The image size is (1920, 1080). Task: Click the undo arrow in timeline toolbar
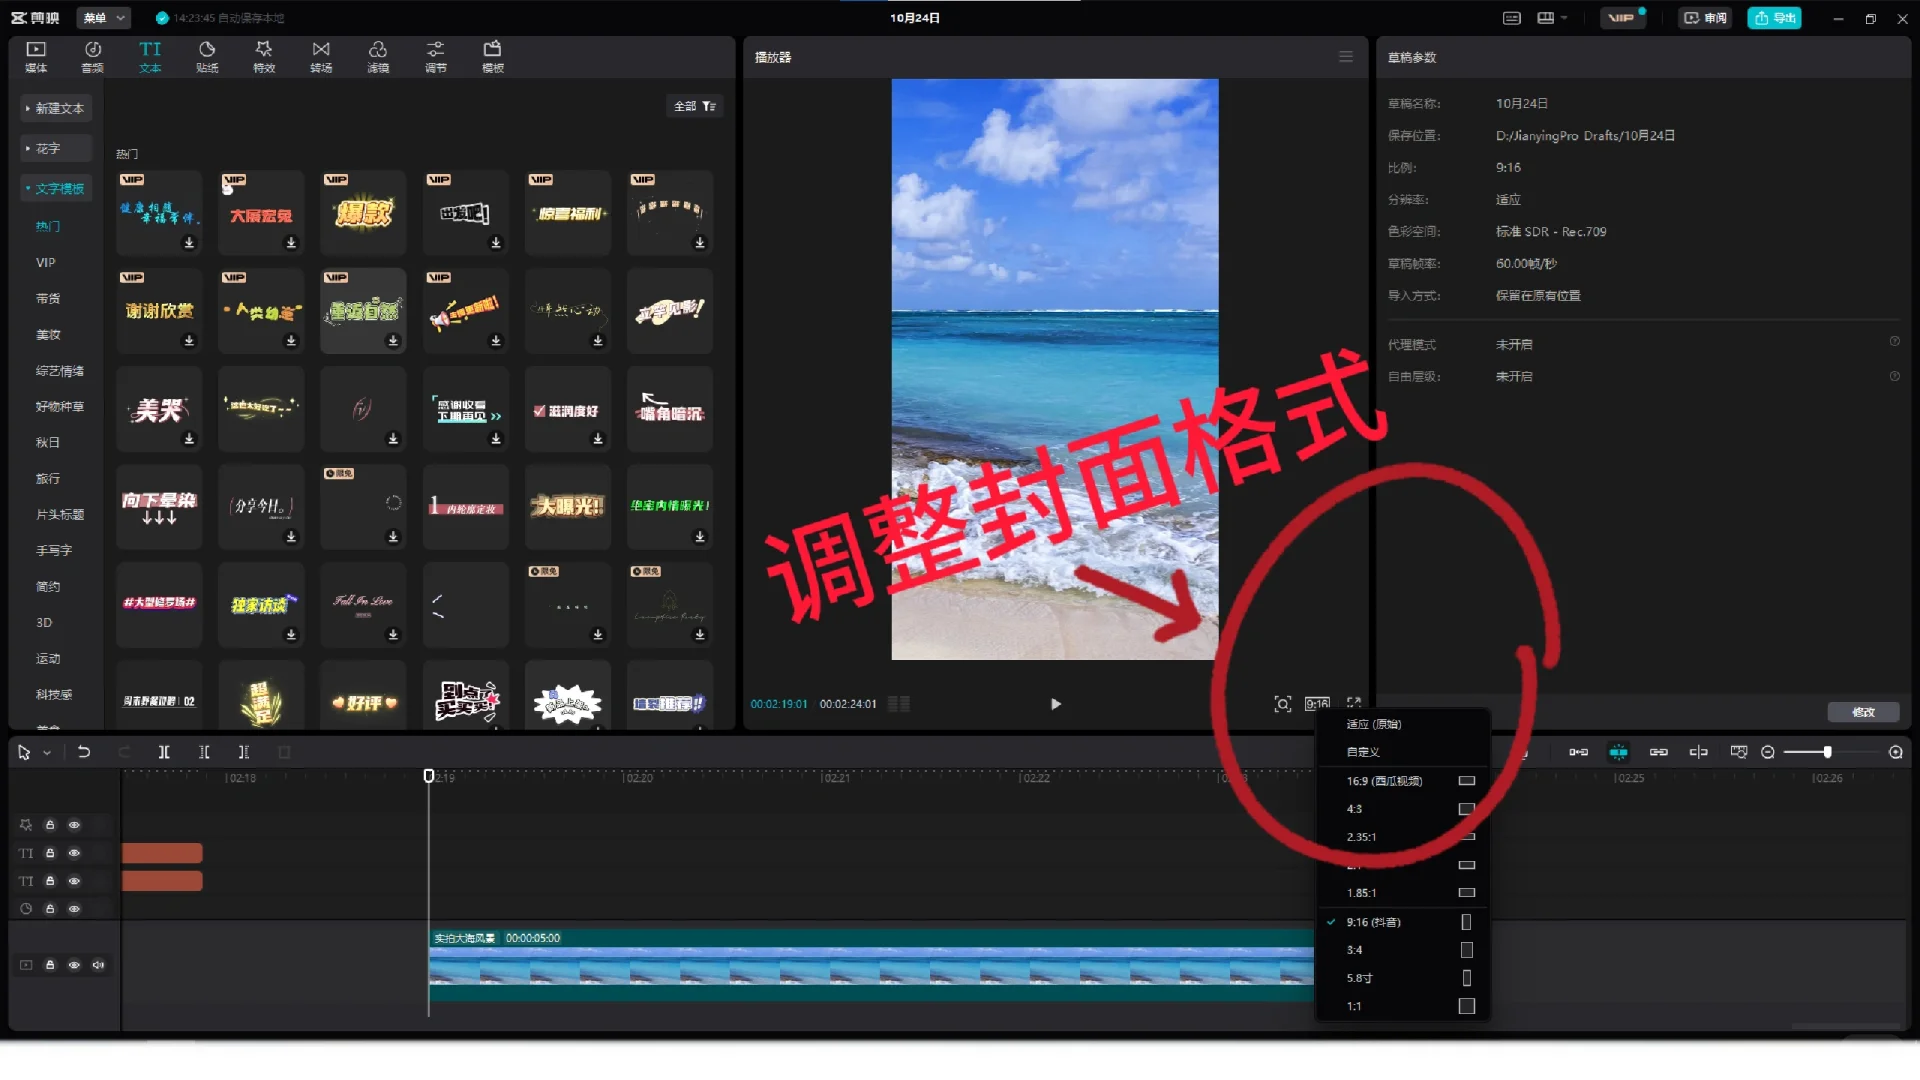pos(84,752)
